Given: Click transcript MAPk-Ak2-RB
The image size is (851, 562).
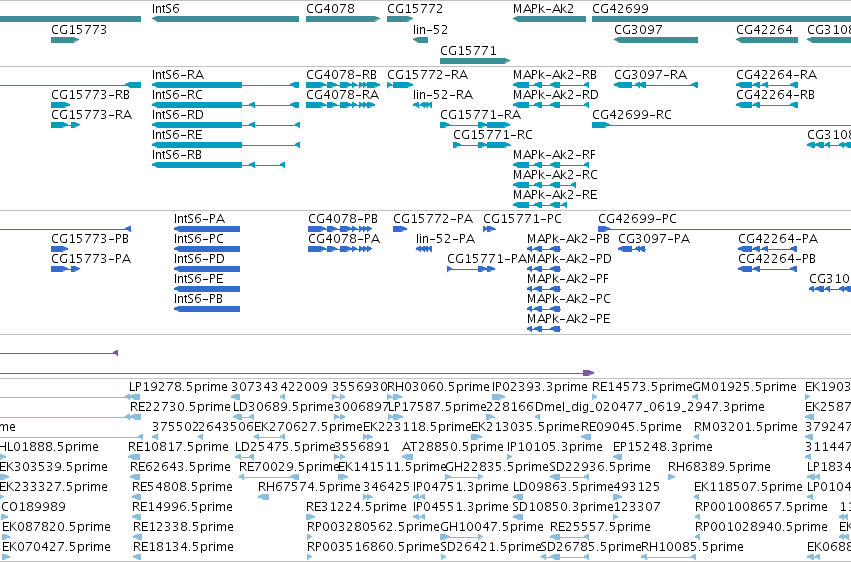Looking at the screenshot, I should tap(549, 85).
